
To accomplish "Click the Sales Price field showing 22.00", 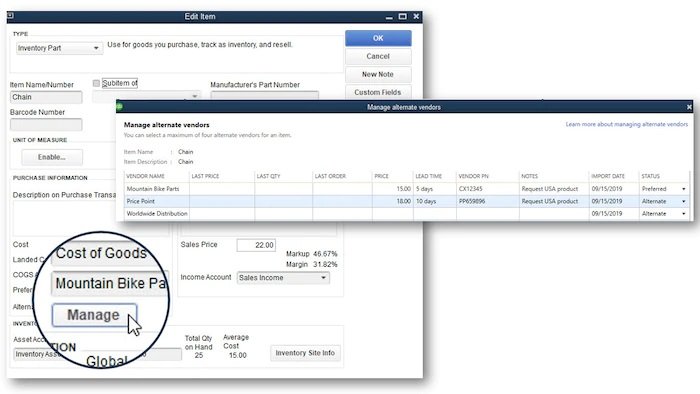I will coord(256,245).
